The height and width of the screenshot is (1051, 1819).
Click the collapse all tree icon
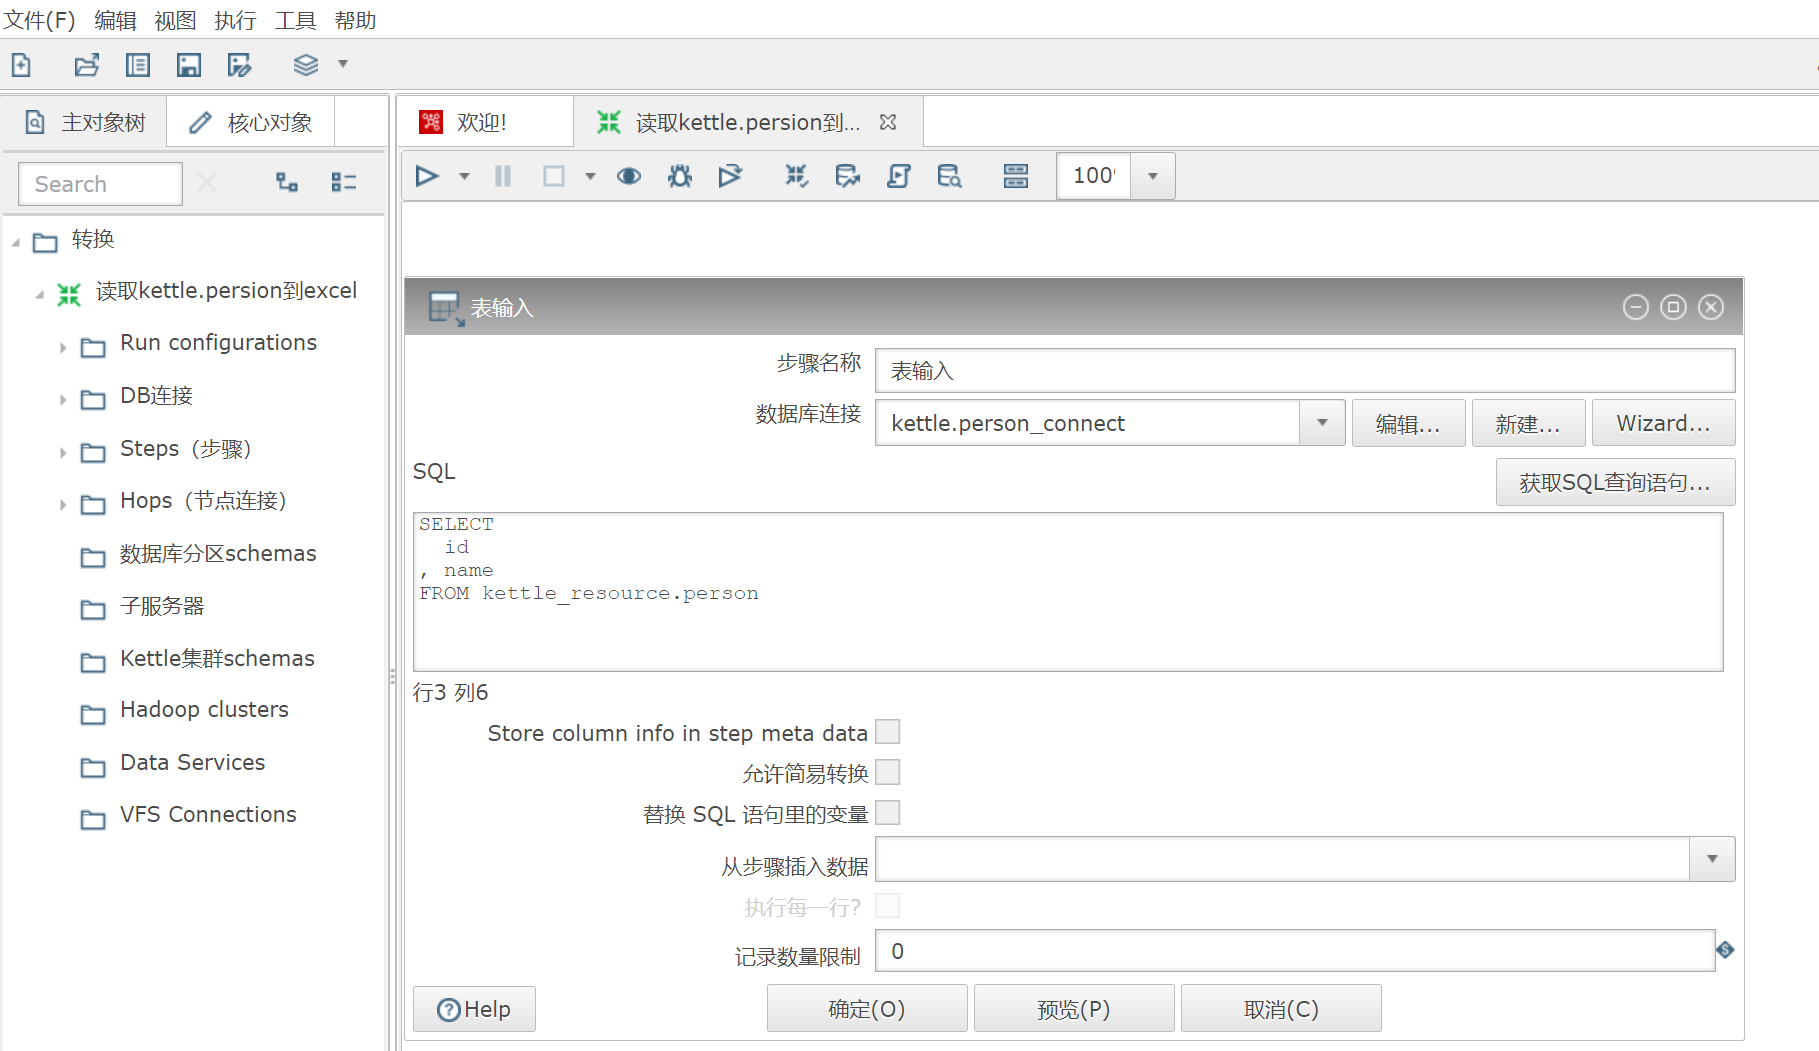pyautogui.click(x=344, y=182)
